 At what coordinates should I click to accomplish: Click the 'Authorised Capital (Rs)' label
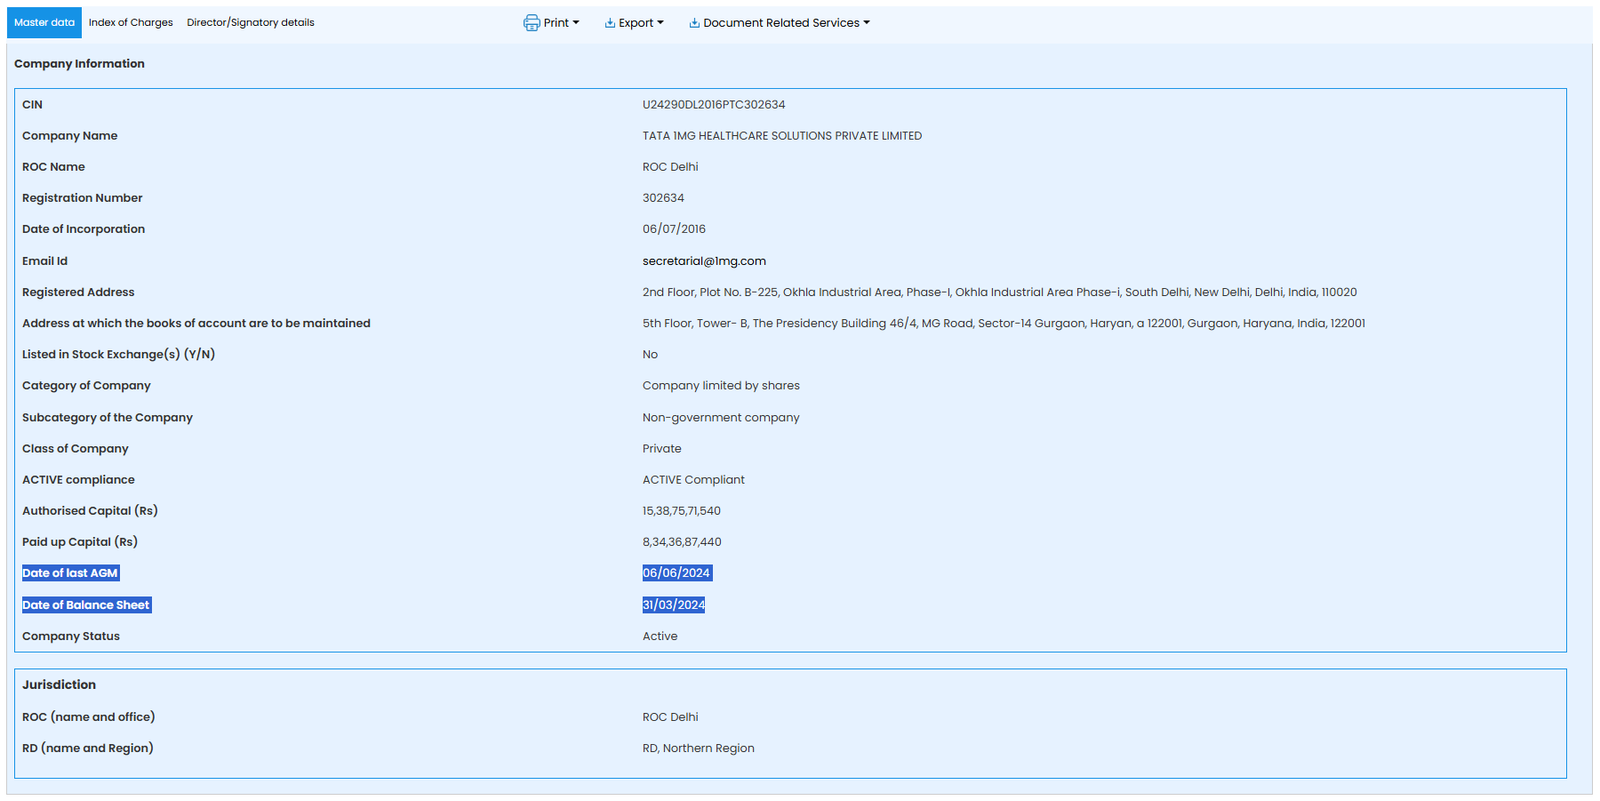90,511
